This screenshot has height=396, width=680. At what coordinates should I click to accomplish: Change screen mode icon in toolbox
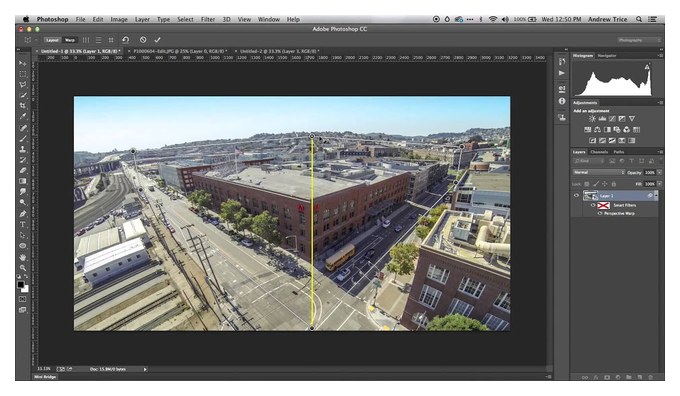[x=23, y=310]
